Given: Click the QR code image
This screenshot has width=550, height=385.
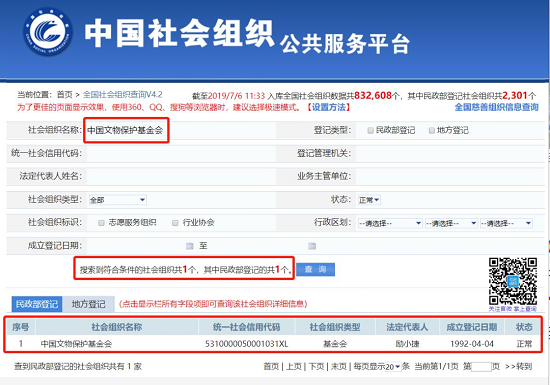Looking at the screenshot, I should (x=513, y=282).
